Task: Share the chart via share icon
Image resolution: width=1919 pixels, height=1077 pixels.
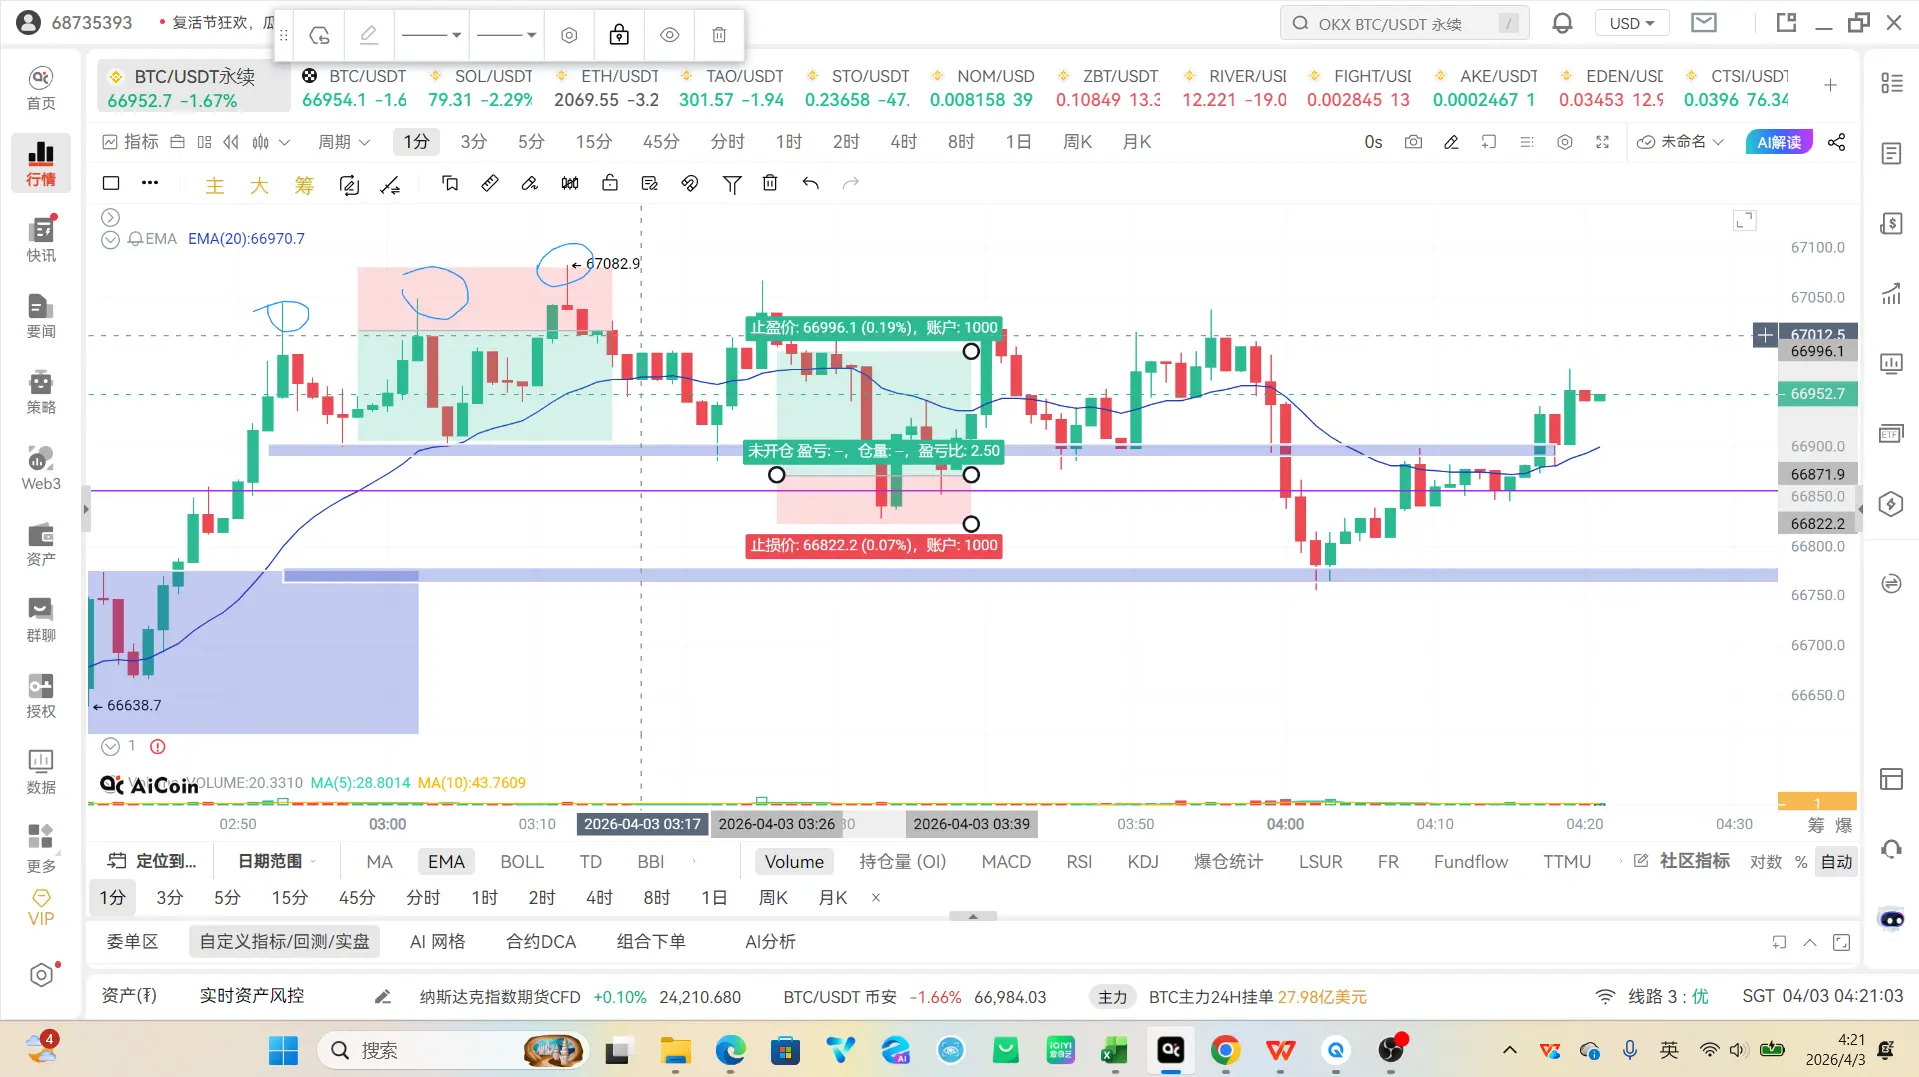Action: click(x=1837, y=142)
